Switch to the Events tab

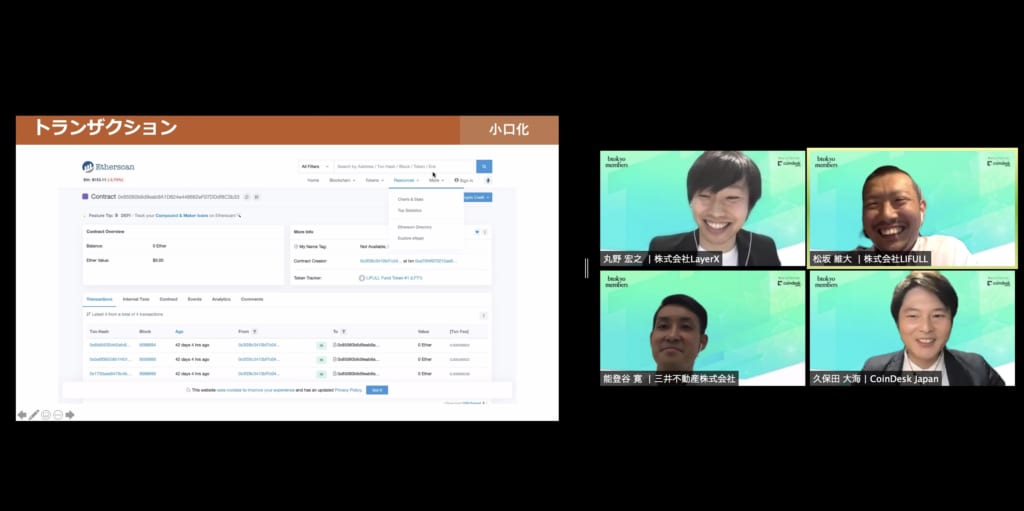tap(195, 299)
